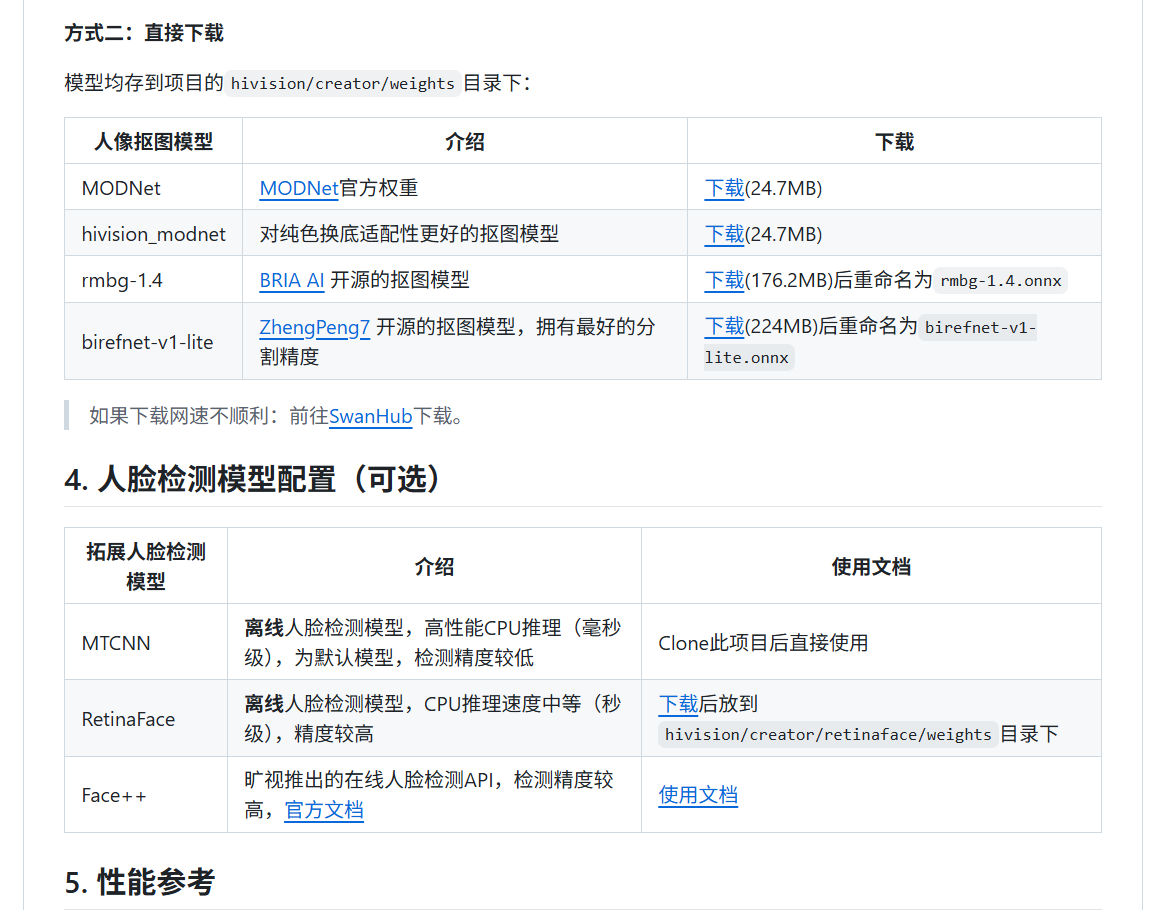Open the MODNet official weights link
This screenshot has width=1165, height=910.
click(298, 188)
